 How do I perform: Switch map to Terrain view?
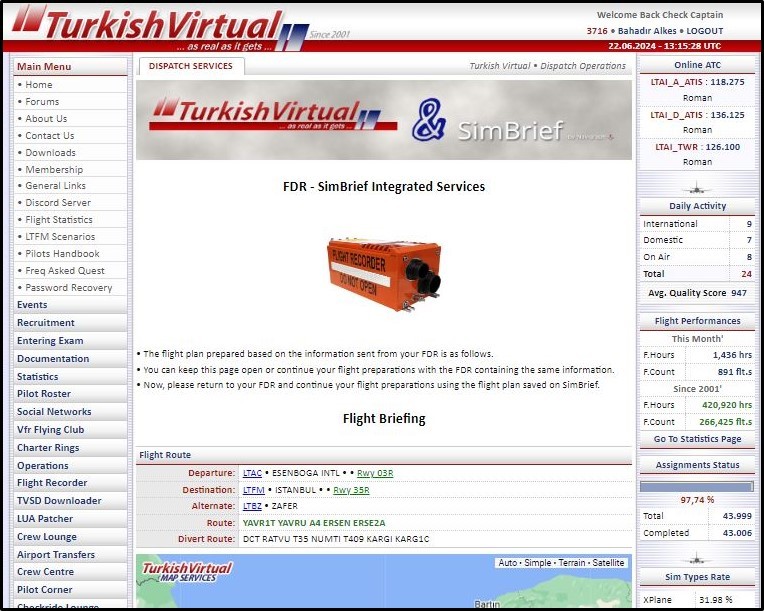572,563
